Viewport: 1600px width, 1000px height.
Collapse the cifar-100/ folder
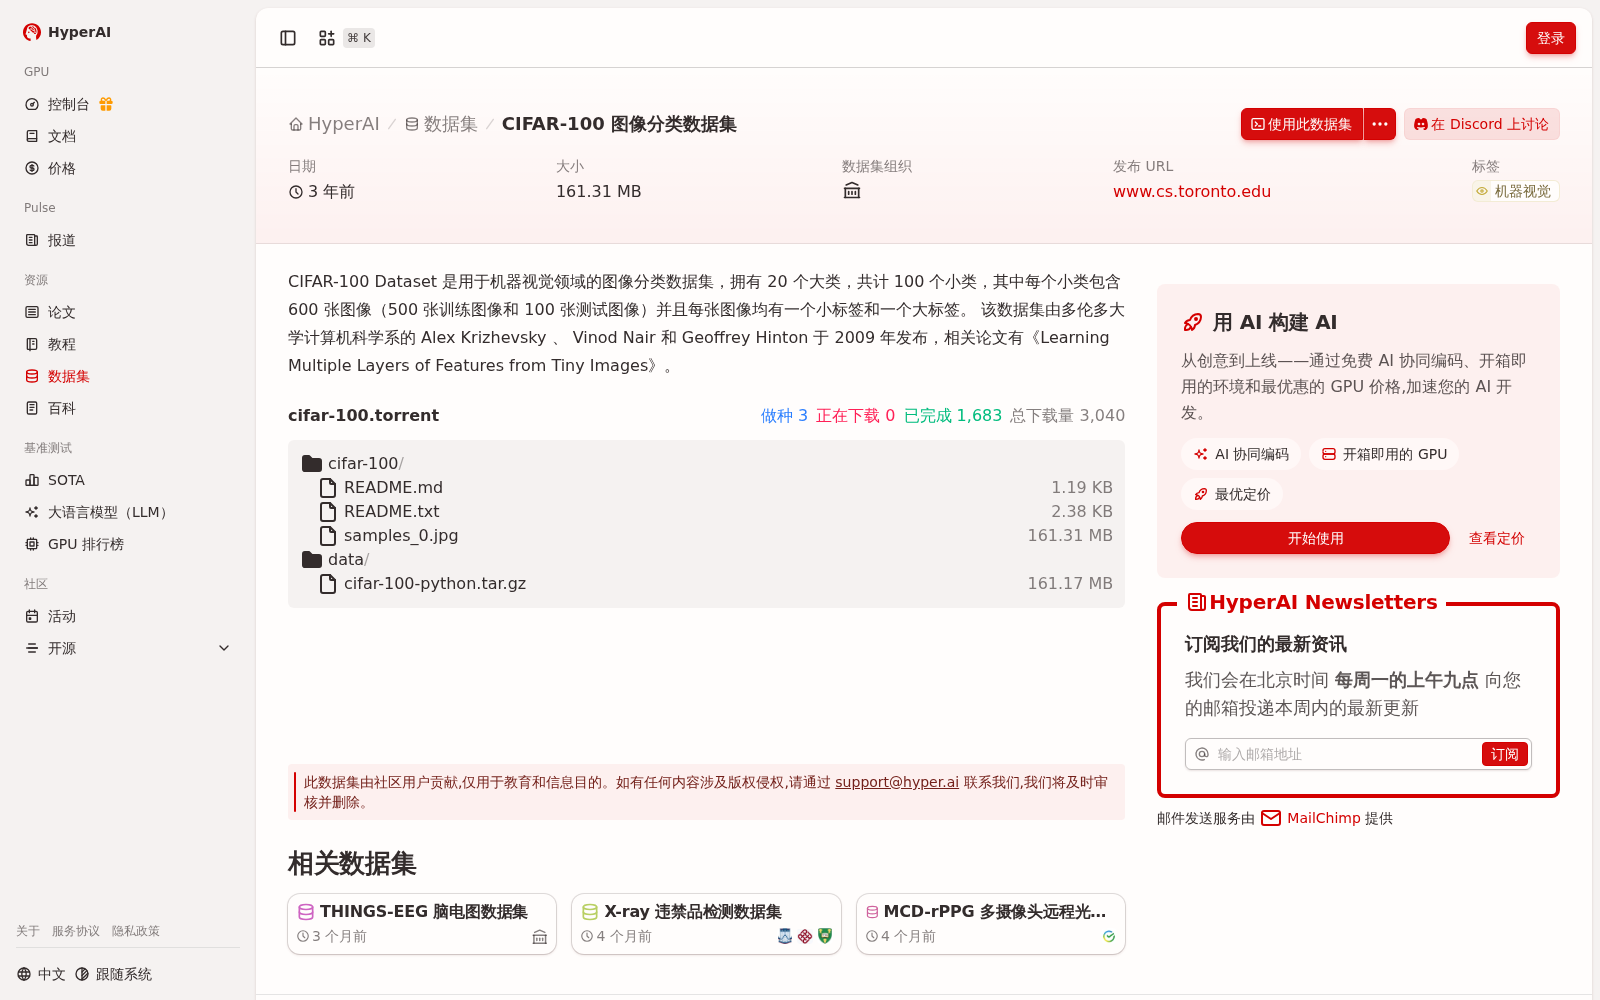353,463
